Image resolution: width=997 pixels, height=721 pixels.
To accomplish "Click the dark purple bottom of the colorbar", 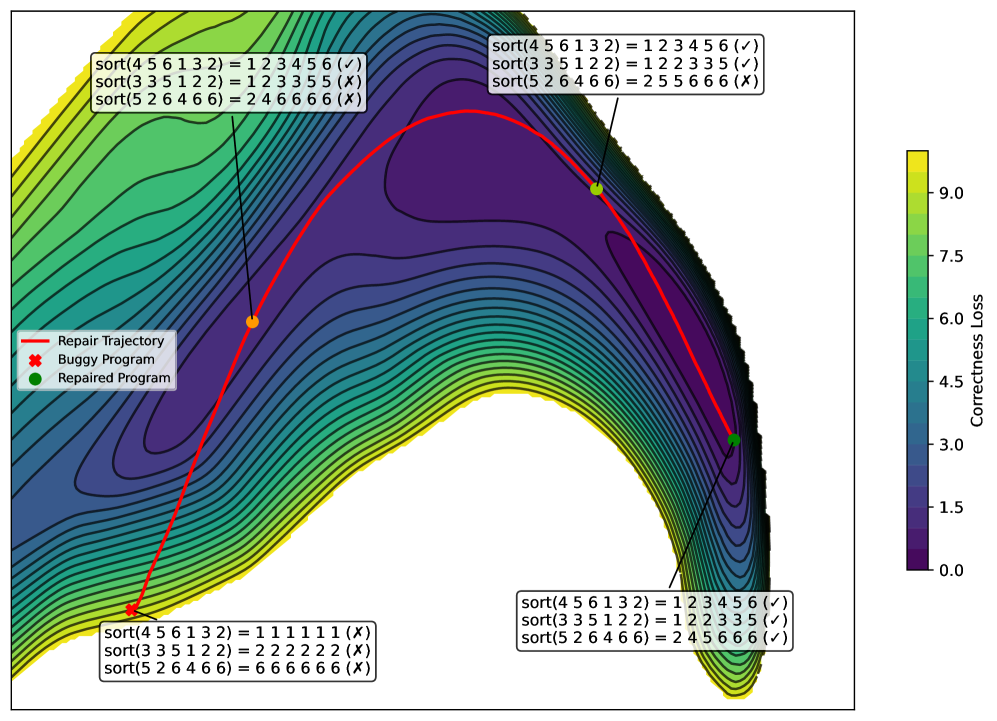I will (918, 560).
